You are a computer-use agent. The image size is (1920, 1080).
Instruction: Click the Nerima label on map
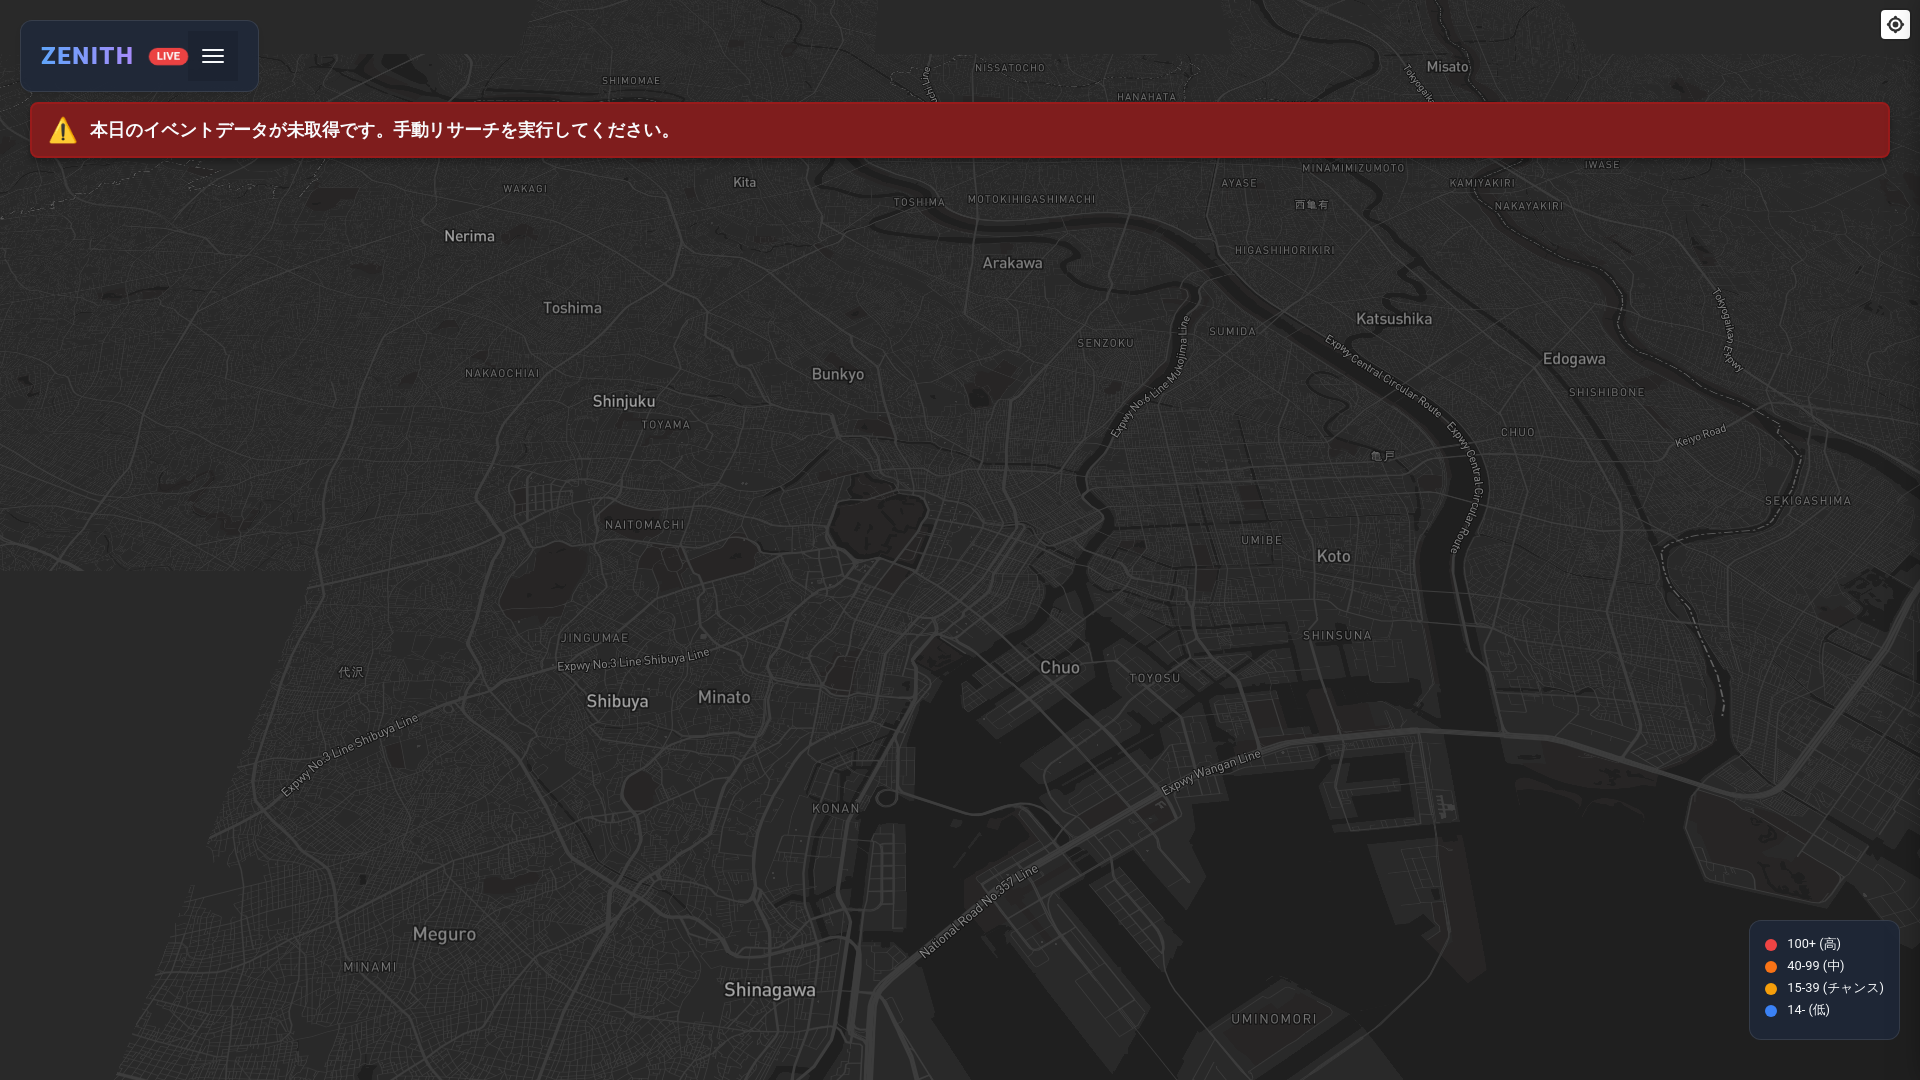pyautogui.click(x=469, y=236)
